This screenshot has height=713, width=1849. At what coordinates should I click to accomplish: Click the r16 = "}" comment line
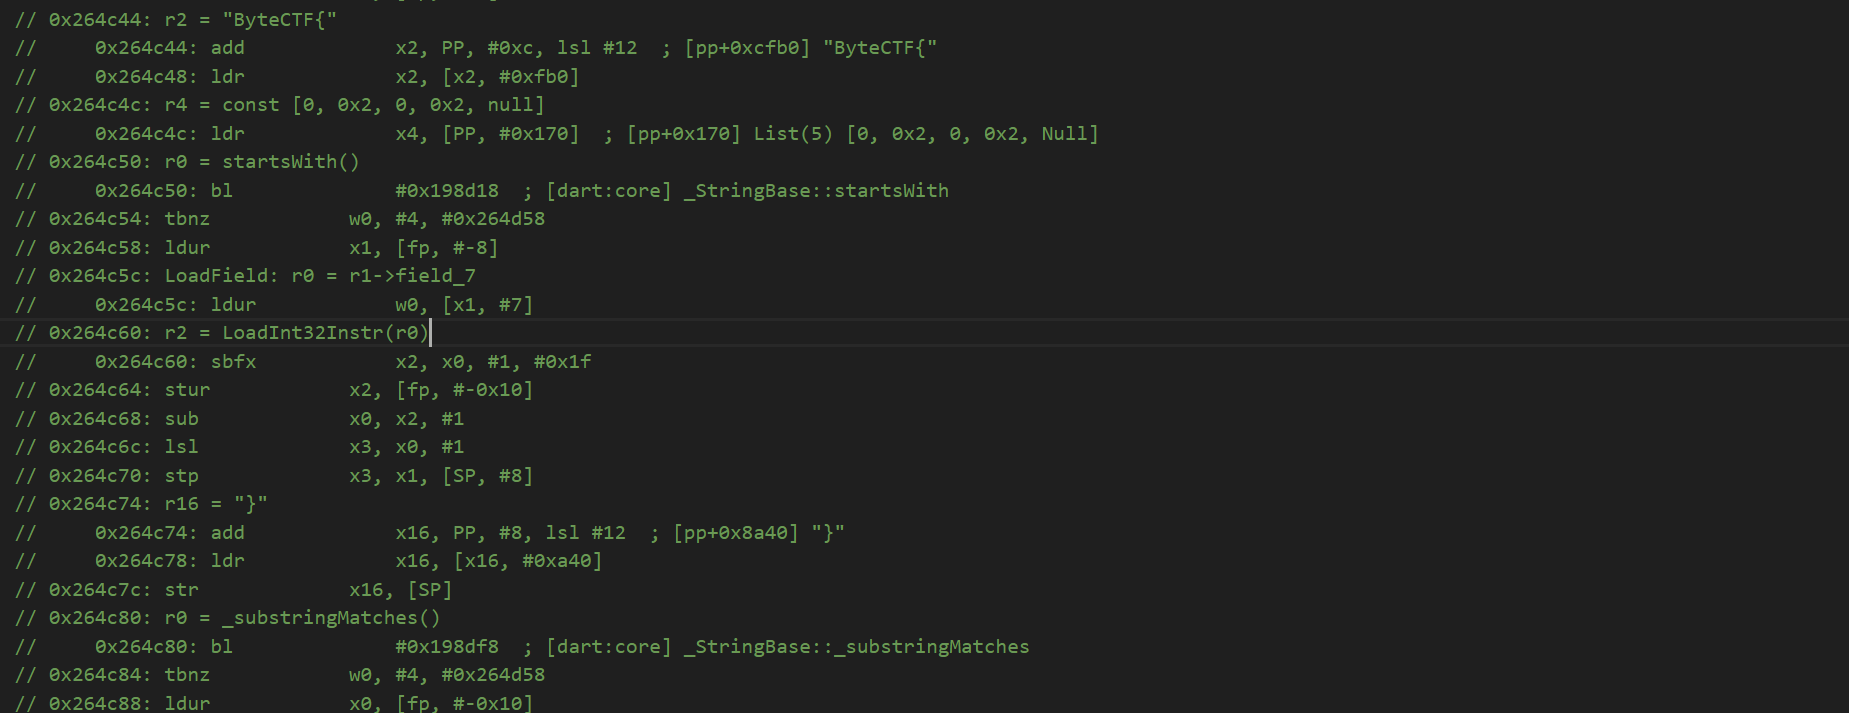(x=158, y=504)
